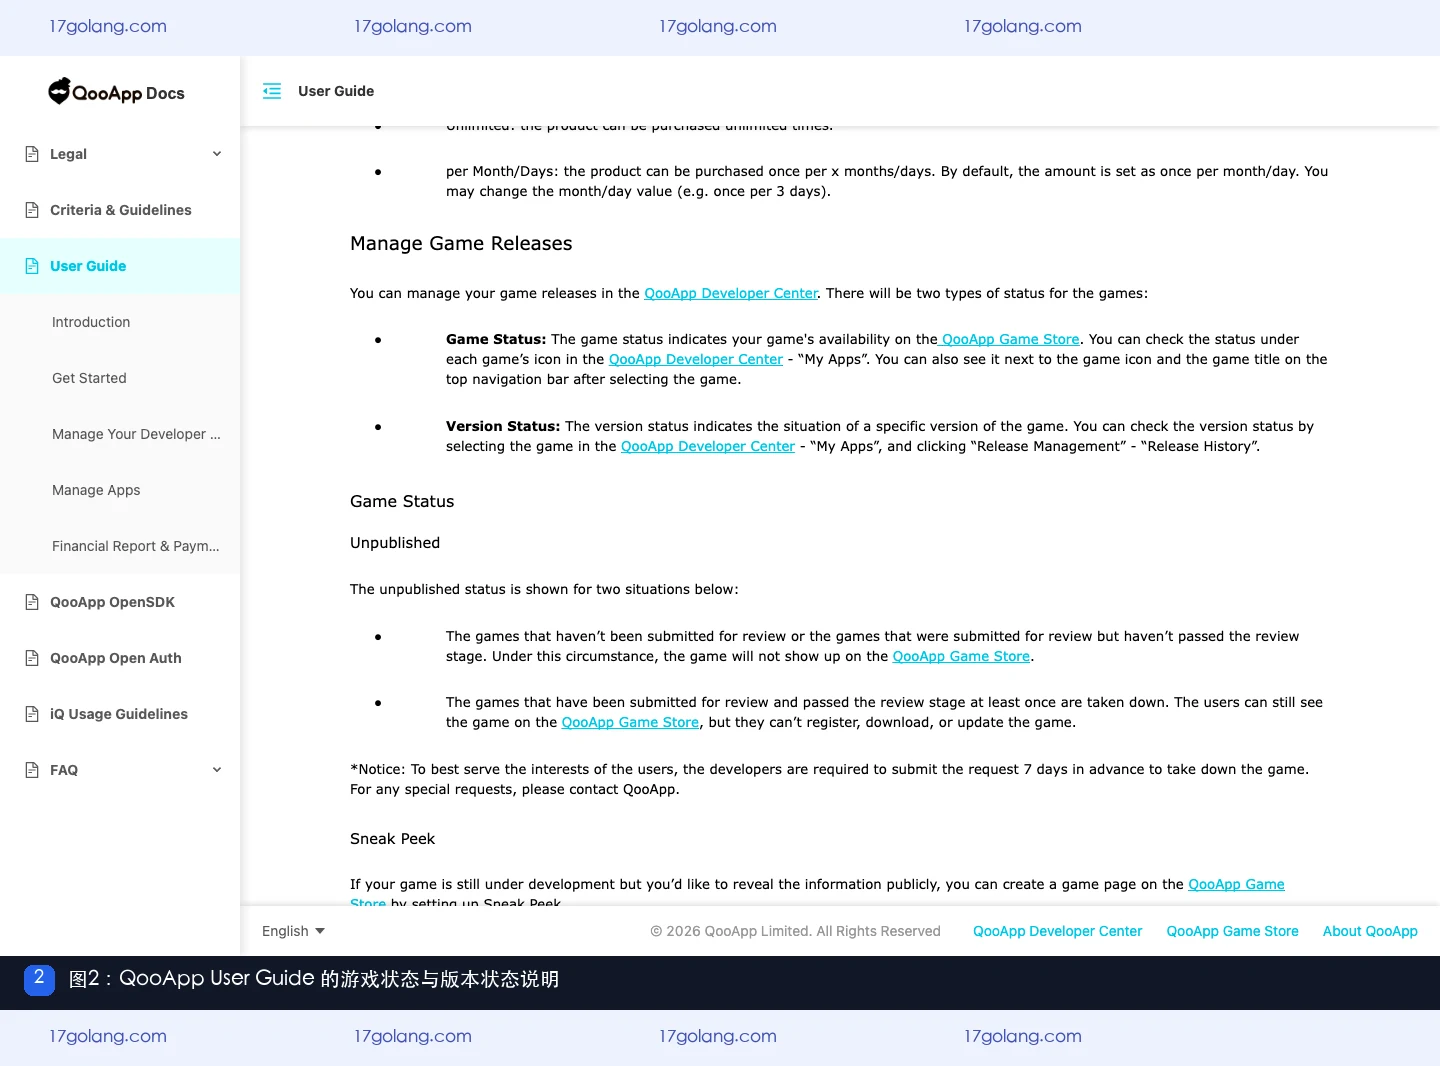Click QooApp Game Store link in Game Status bullet
Viewport: 1440px width, 1066px height.
point(1010,339)
